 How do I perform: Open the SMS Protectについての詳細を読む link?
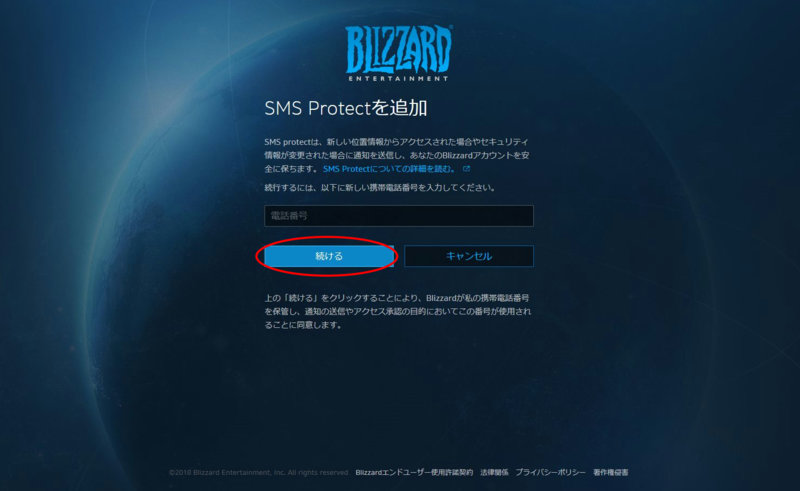pos(389,168)
